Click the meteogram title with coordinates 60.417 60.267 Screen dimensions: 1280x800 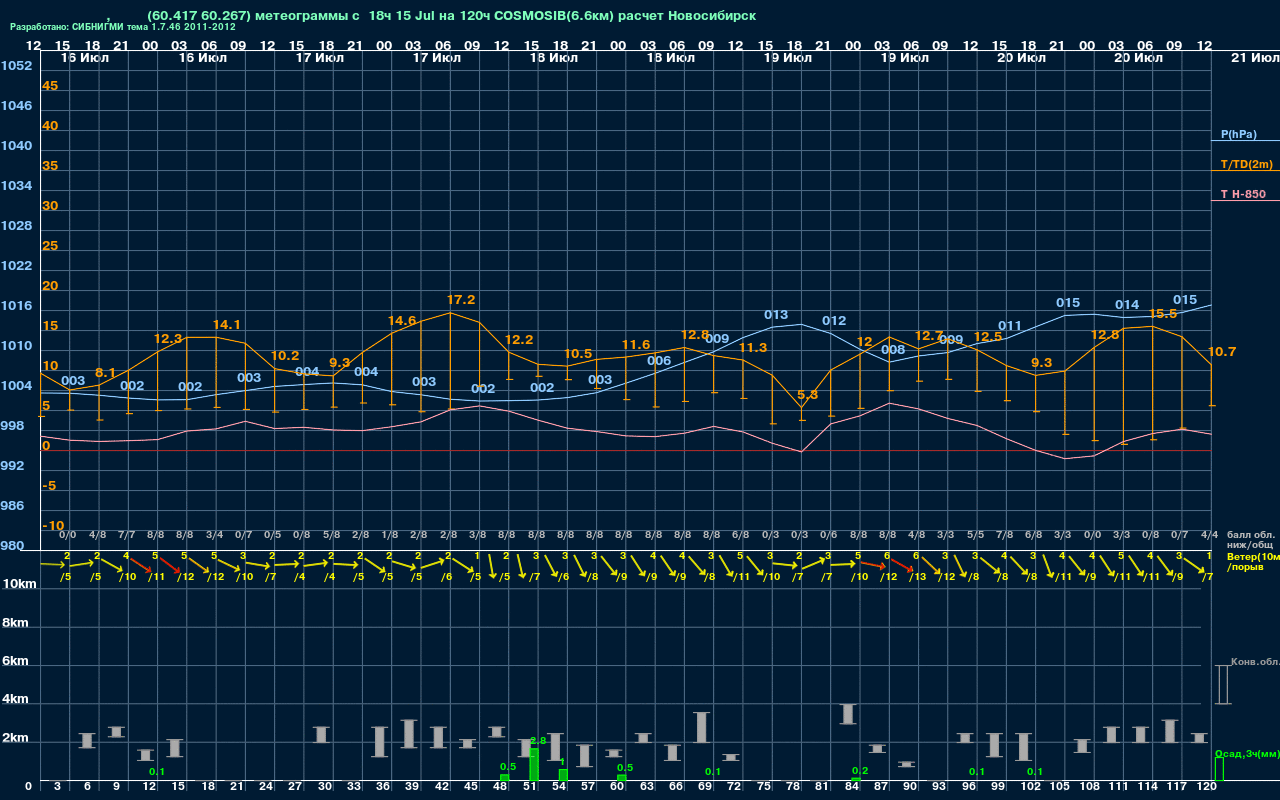pos(451,15)
